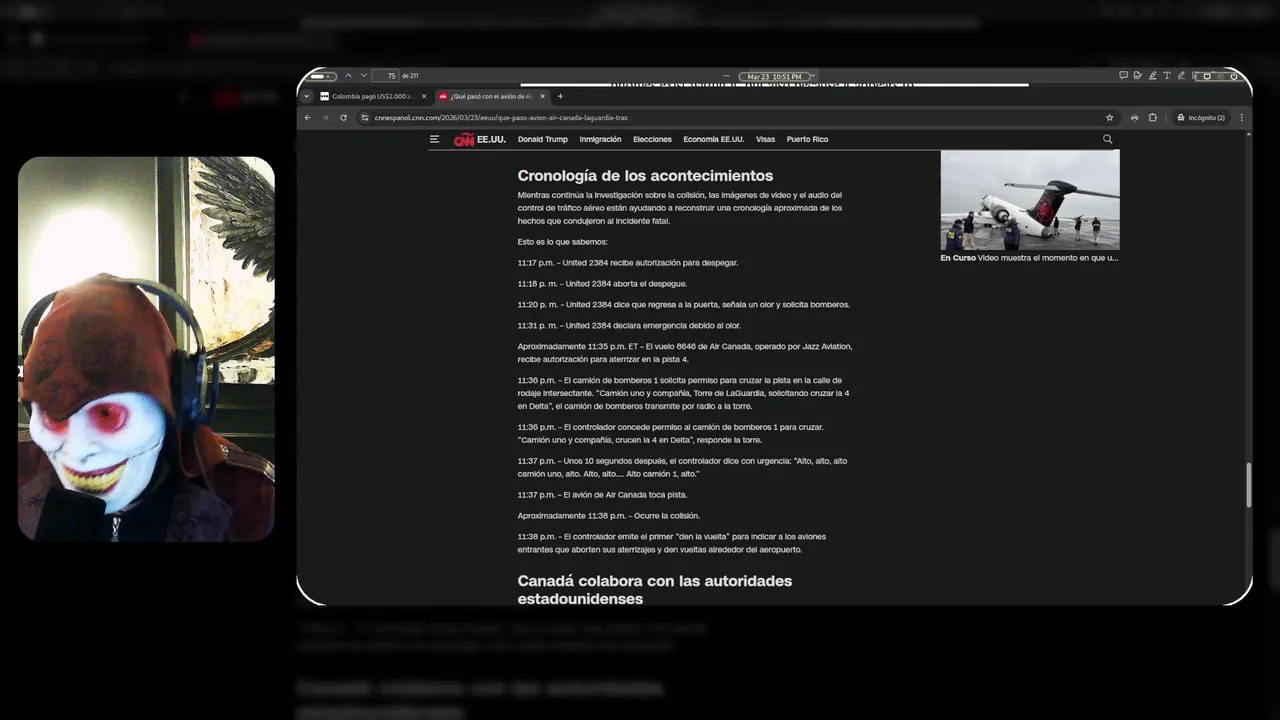Screen dimensions: 1280x720
Task: Click the Esto es lo que sabemos text
Action: tap(562, 242)
